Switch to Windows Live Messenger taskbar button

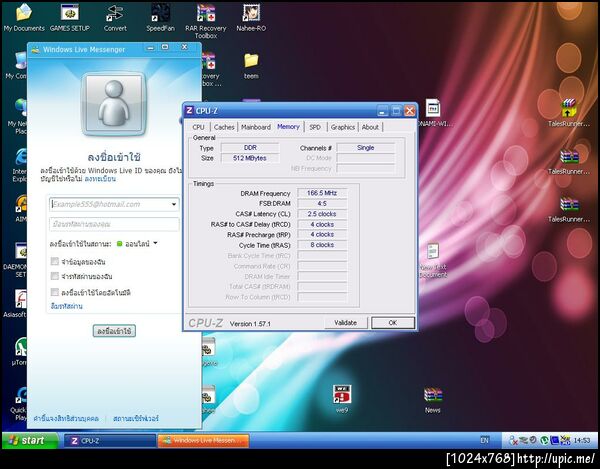(x=203, y=441)
